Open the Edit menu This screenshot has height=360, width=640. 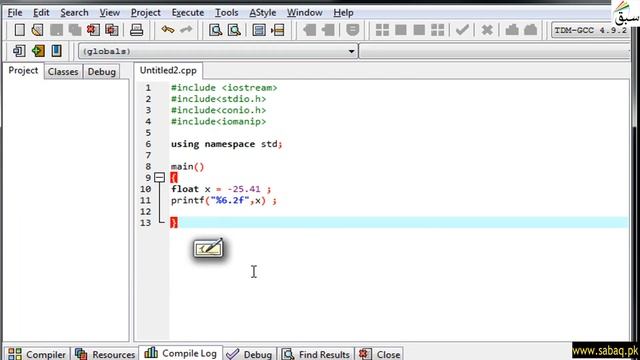[x=41, y=13]
